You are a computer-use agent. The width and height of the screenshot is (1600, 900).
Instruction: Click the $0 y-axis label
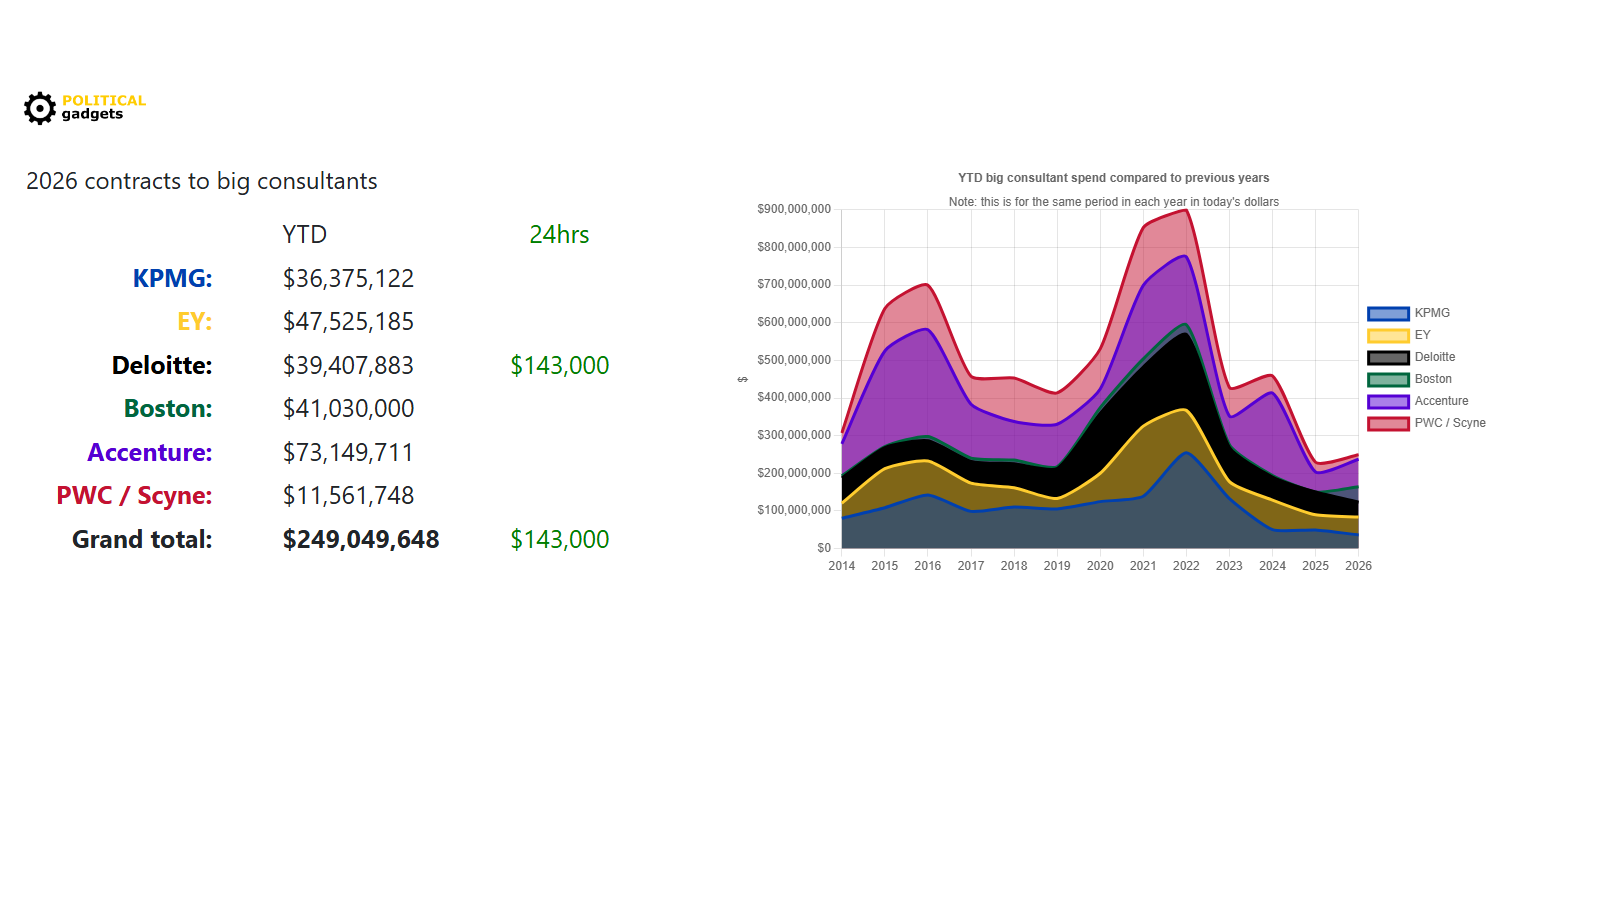point(824,548)
